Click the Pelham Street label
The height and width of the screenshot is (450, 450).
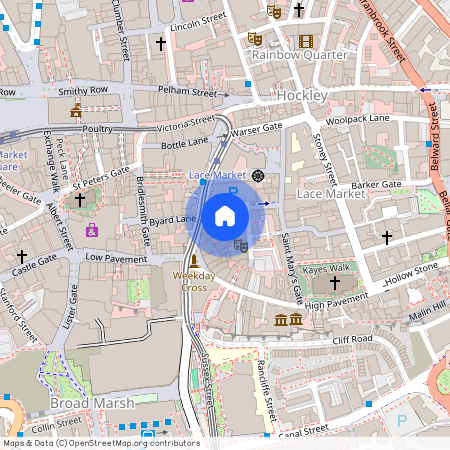tap(188, 91)
